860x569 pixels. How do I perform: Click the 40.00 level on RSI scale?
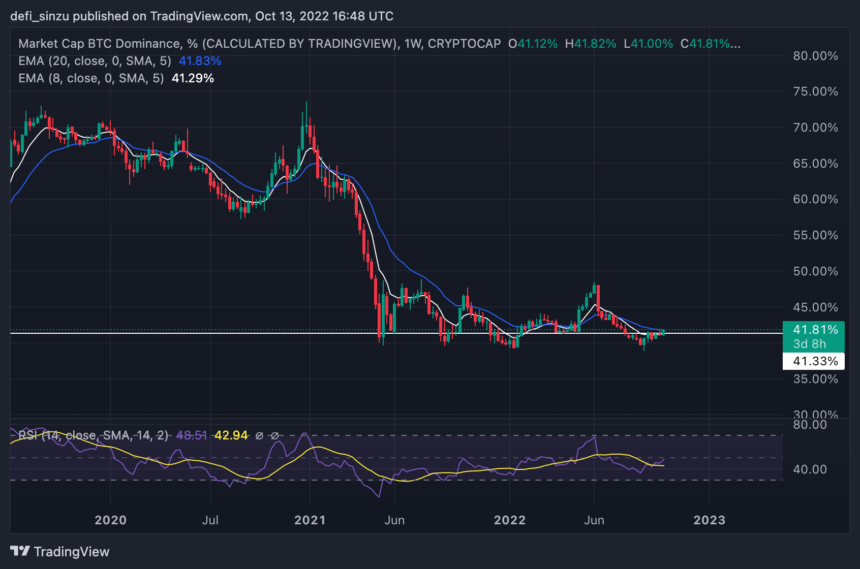[x=810, y=469]
